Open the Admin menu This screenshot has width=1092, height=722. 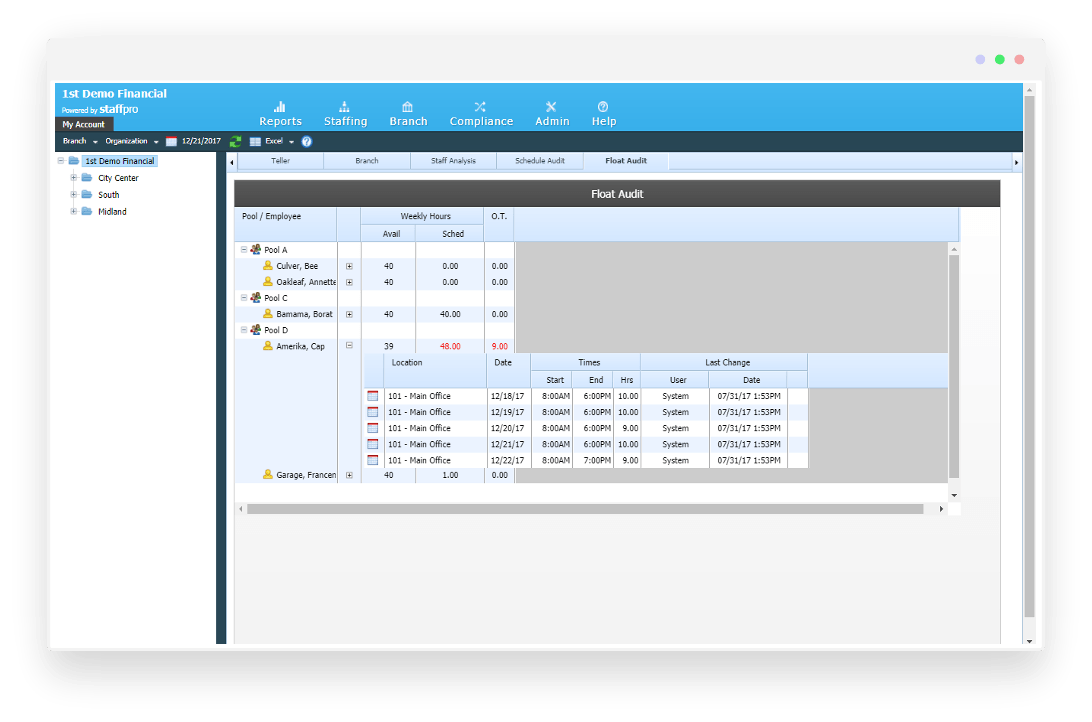[552, 113]
